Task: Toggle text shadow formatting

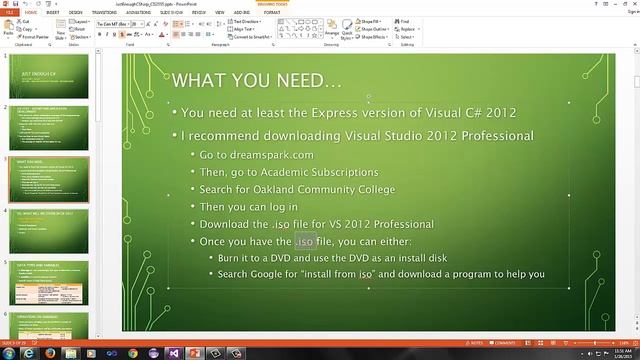Action: pos(122,35)
